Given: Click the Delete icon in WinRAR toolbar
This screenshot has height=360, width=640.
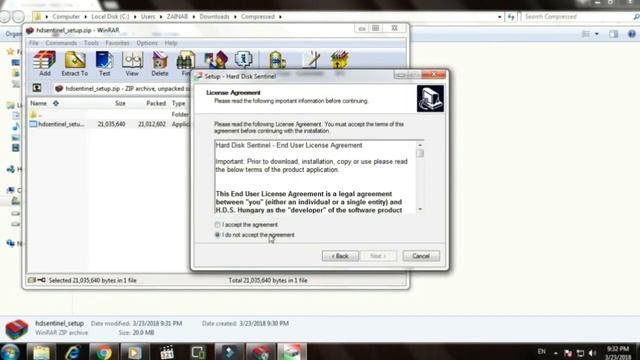Looking at the screenshot, I should tap(160, 63).
